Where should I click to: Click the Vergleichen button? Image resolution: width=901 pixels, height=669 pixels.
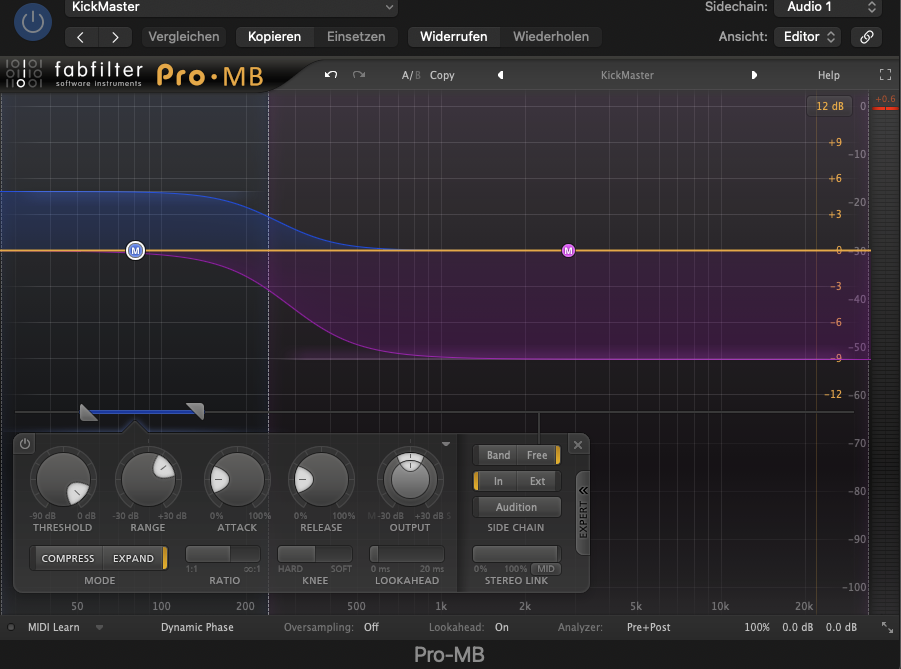click(184, 37)
